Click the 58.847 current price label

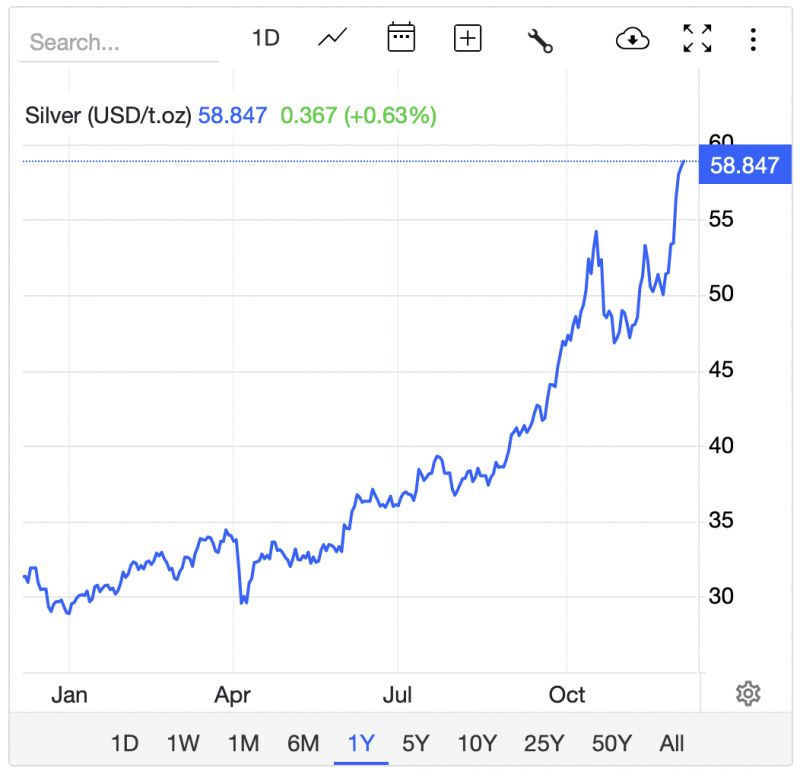744,166
